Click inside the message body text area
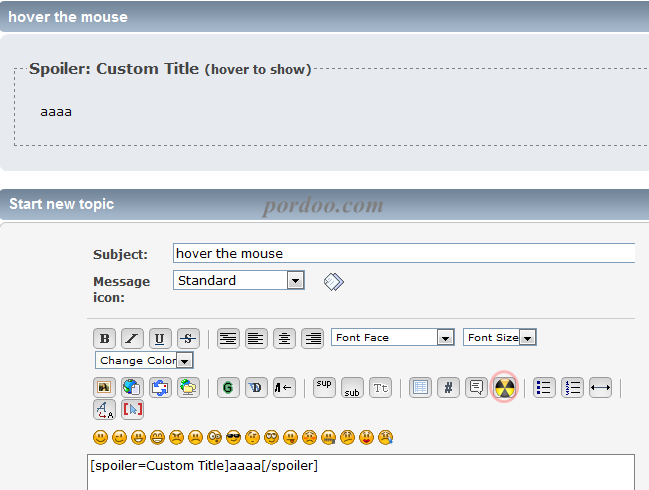 coord(361,472)
